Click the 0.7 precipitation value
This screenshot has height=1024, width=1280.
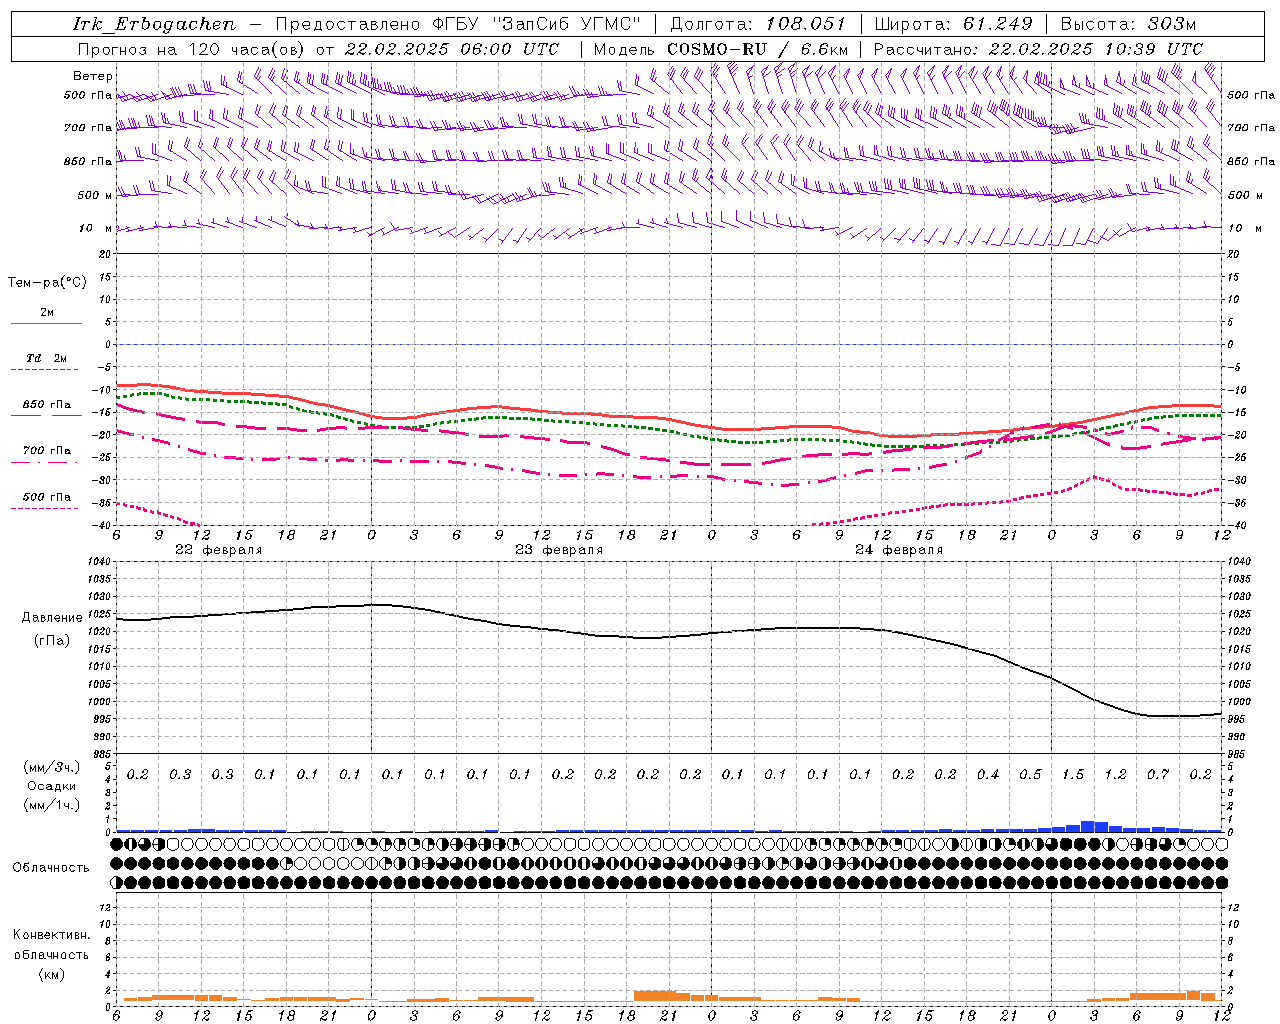(1158, 775)
